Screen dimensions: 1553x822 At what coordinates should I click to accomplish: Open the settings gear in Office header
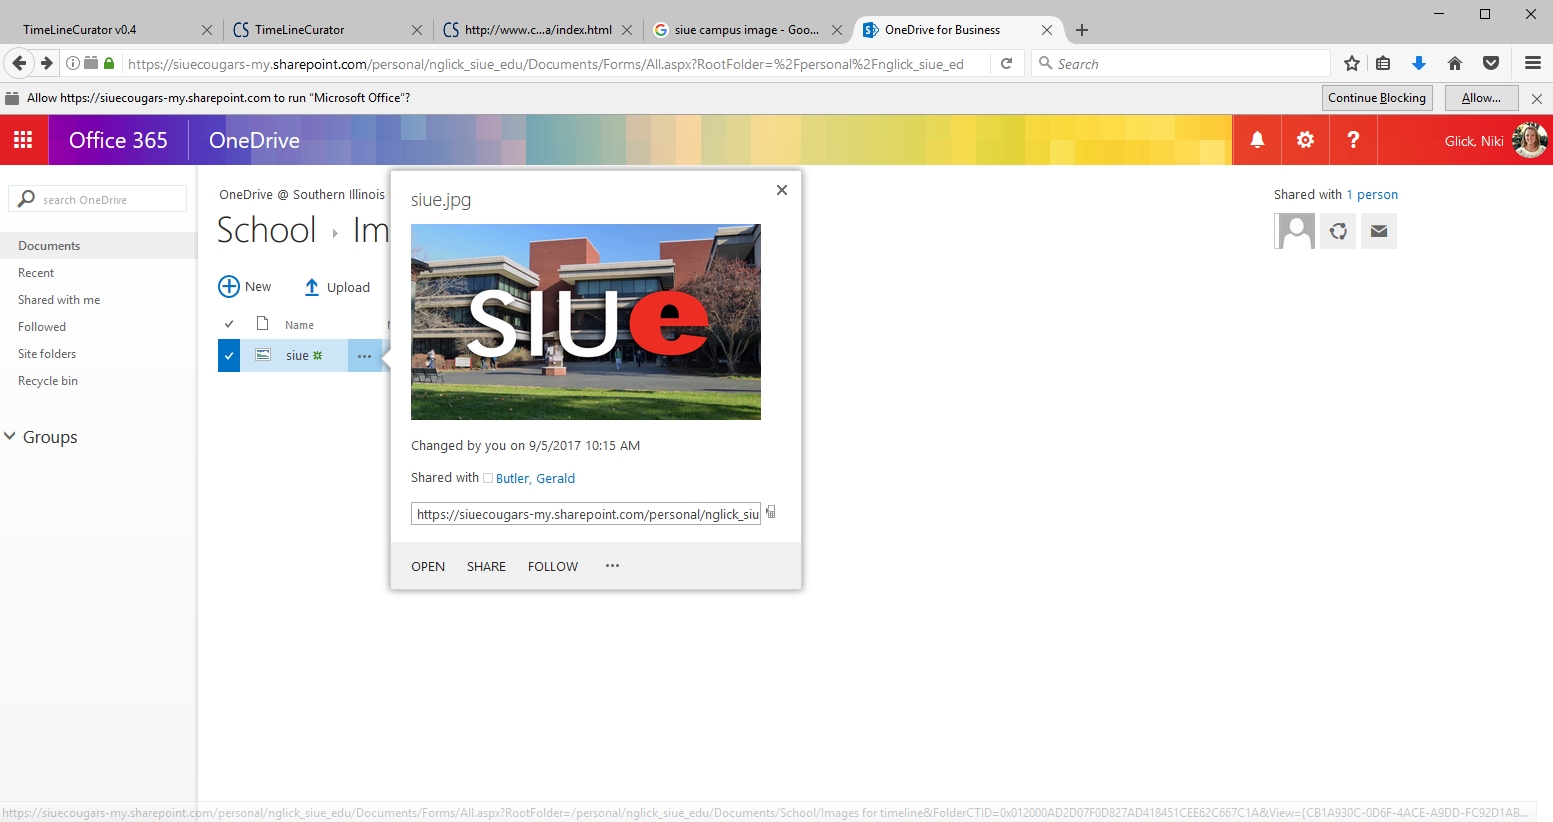click(1305, 140)
